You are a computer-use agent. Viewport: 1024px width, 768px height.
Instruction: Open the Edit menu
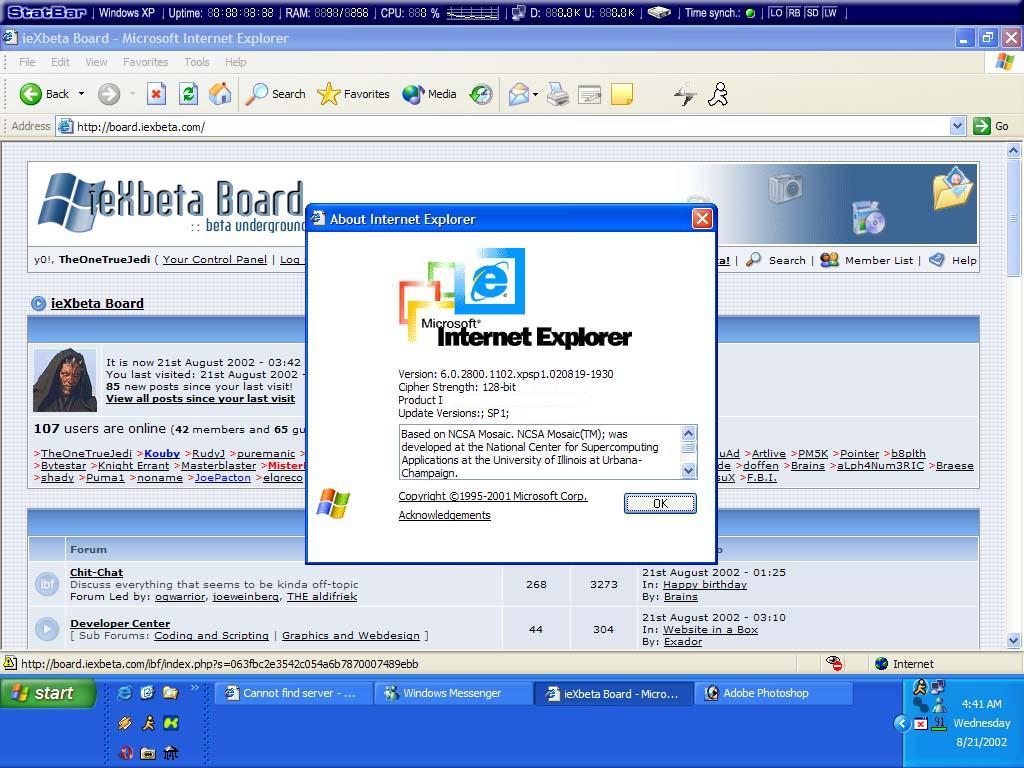point(60,62)
